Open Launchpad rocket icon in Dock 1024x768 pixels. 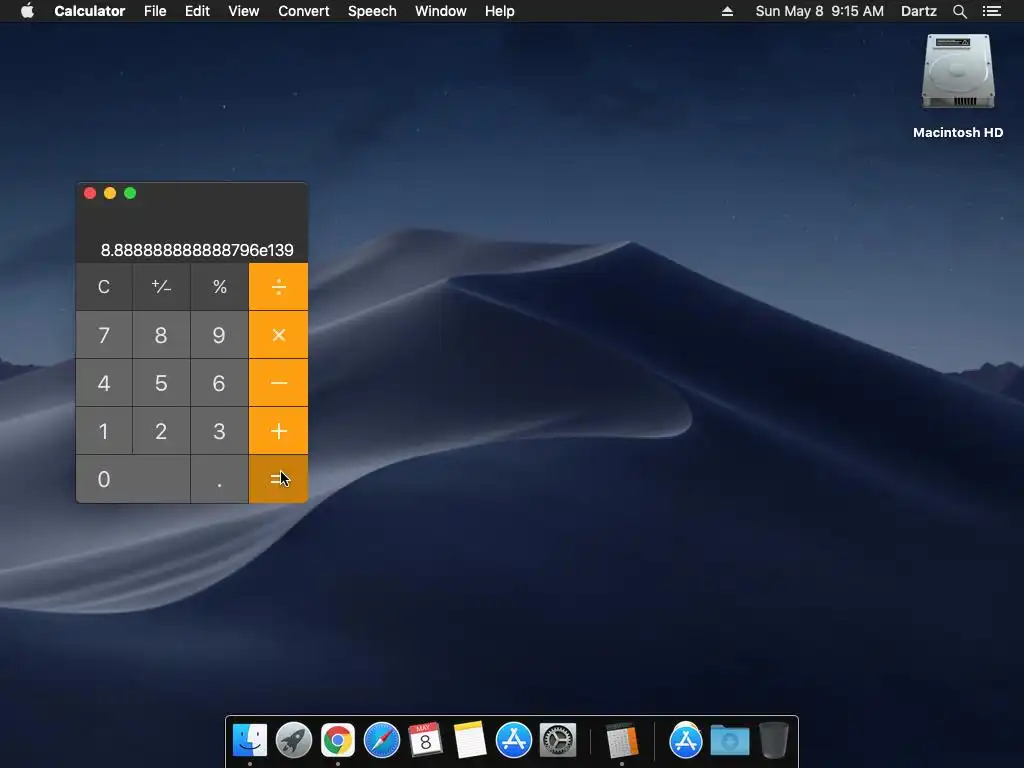tap(294, 740)
